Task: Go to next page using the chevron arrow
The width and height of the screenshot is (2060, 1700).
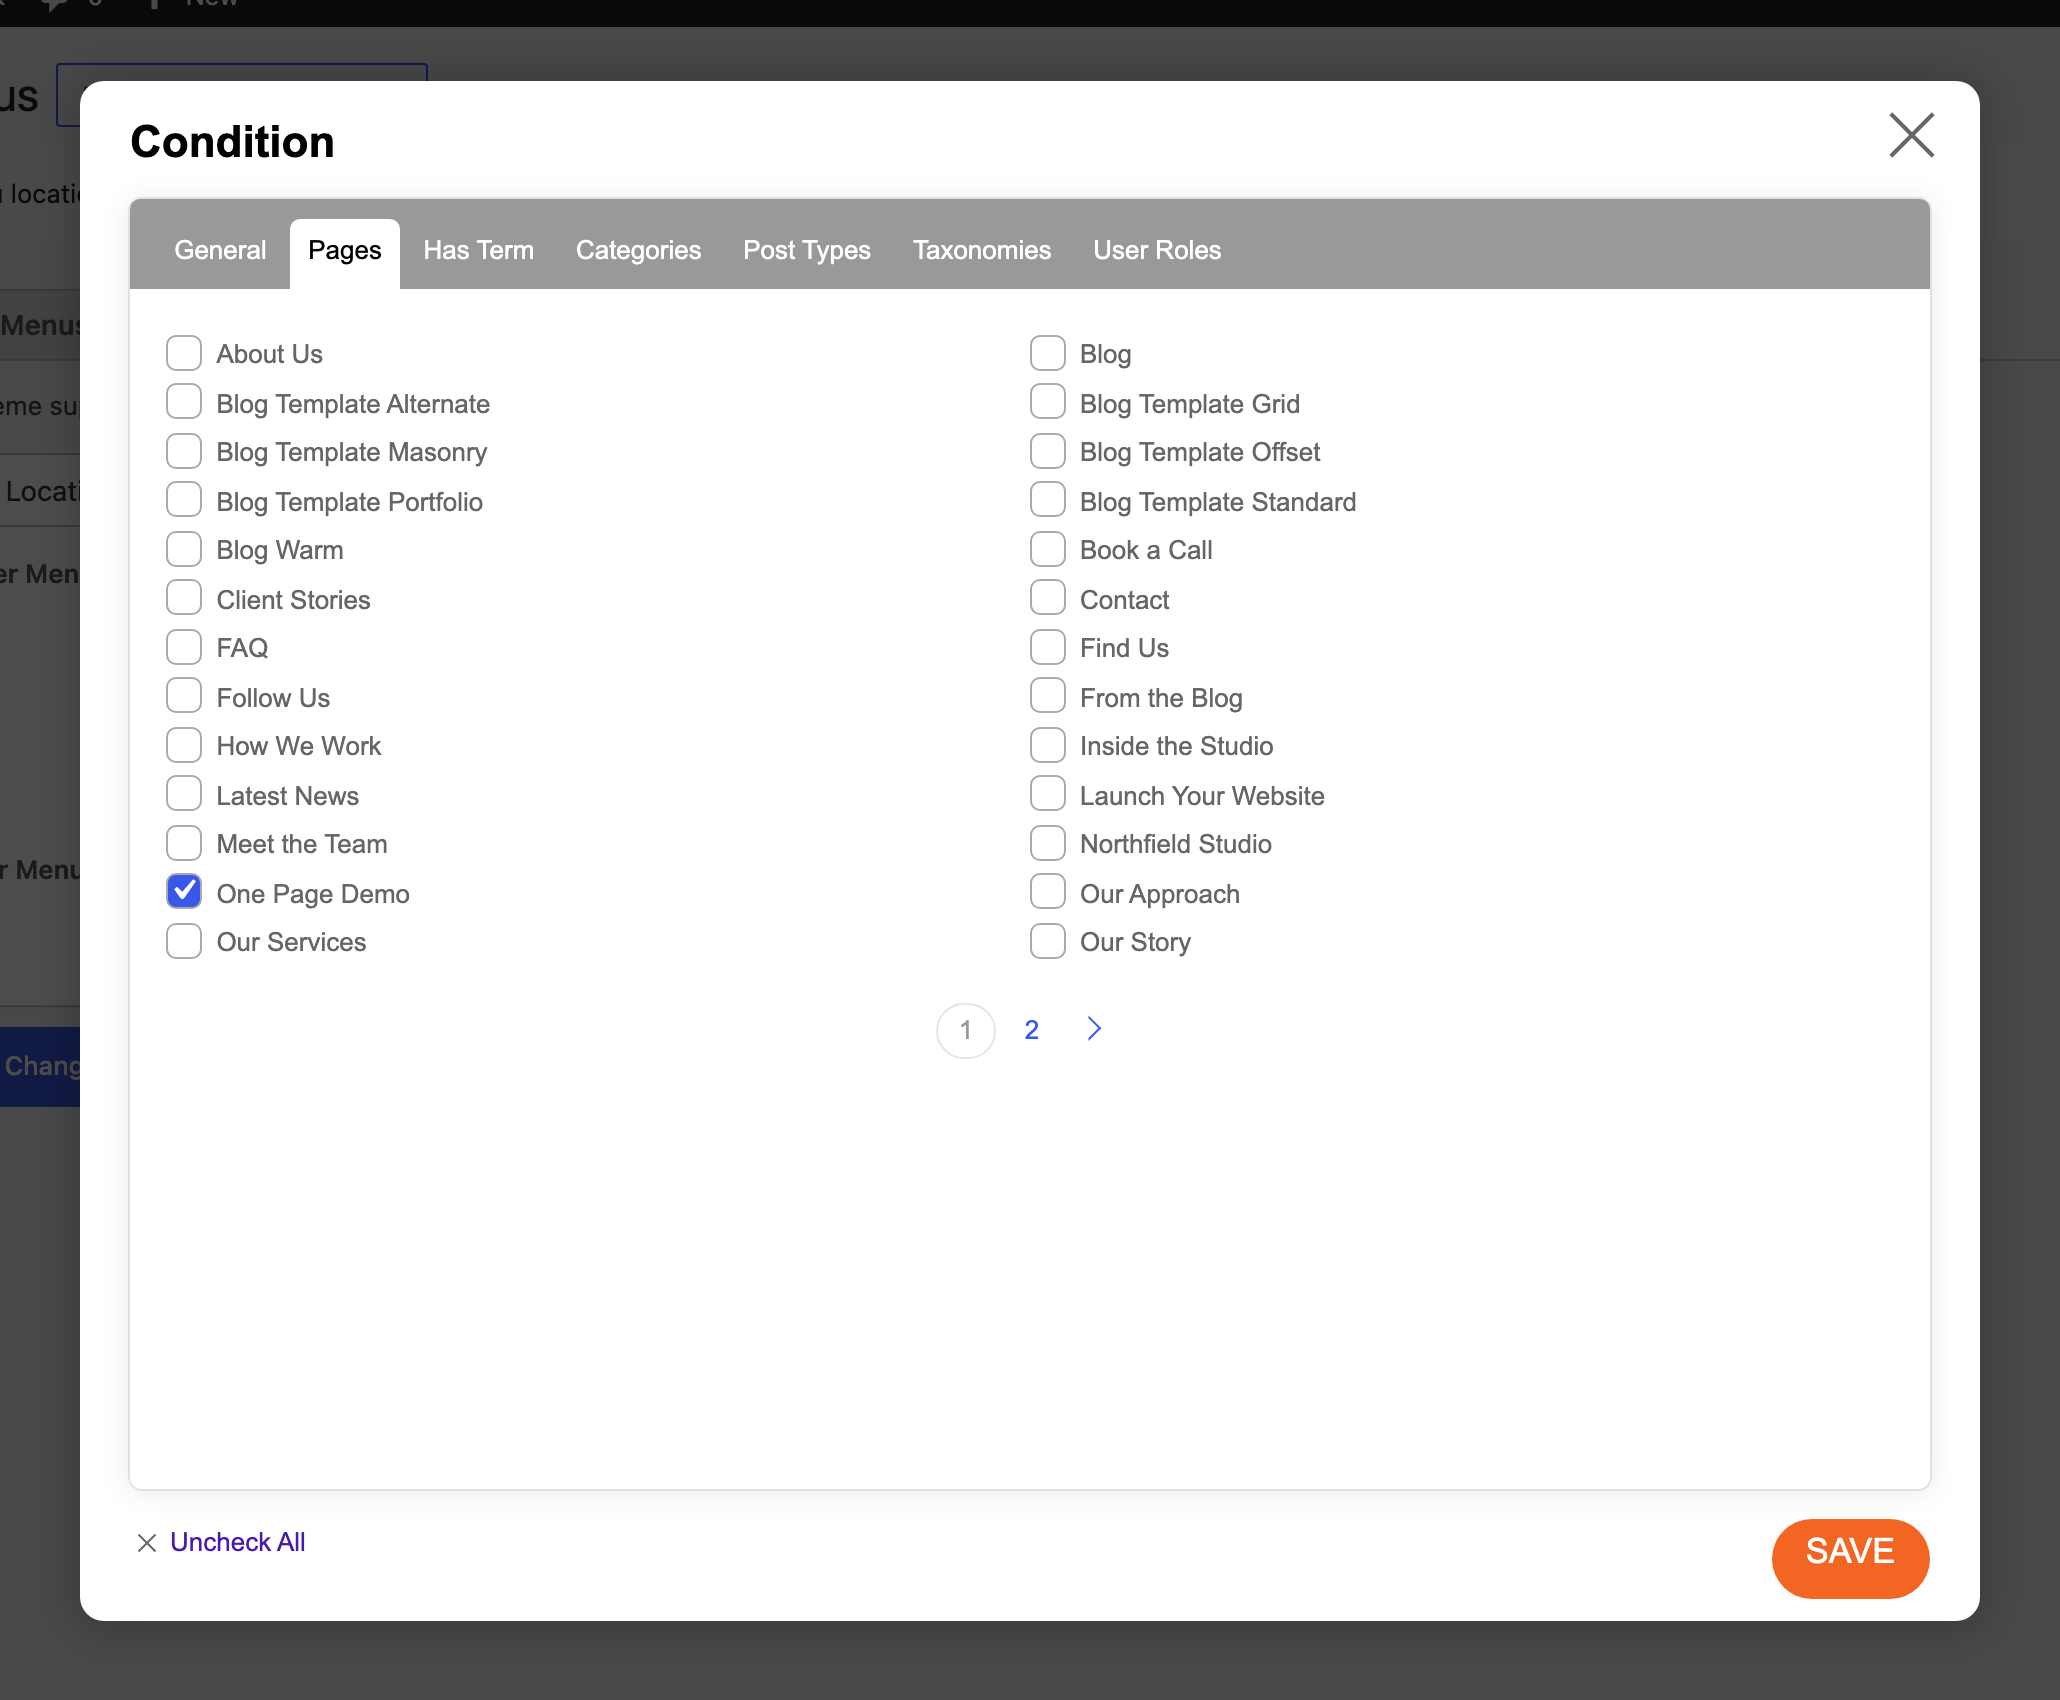Action: click(1094, 1029)
